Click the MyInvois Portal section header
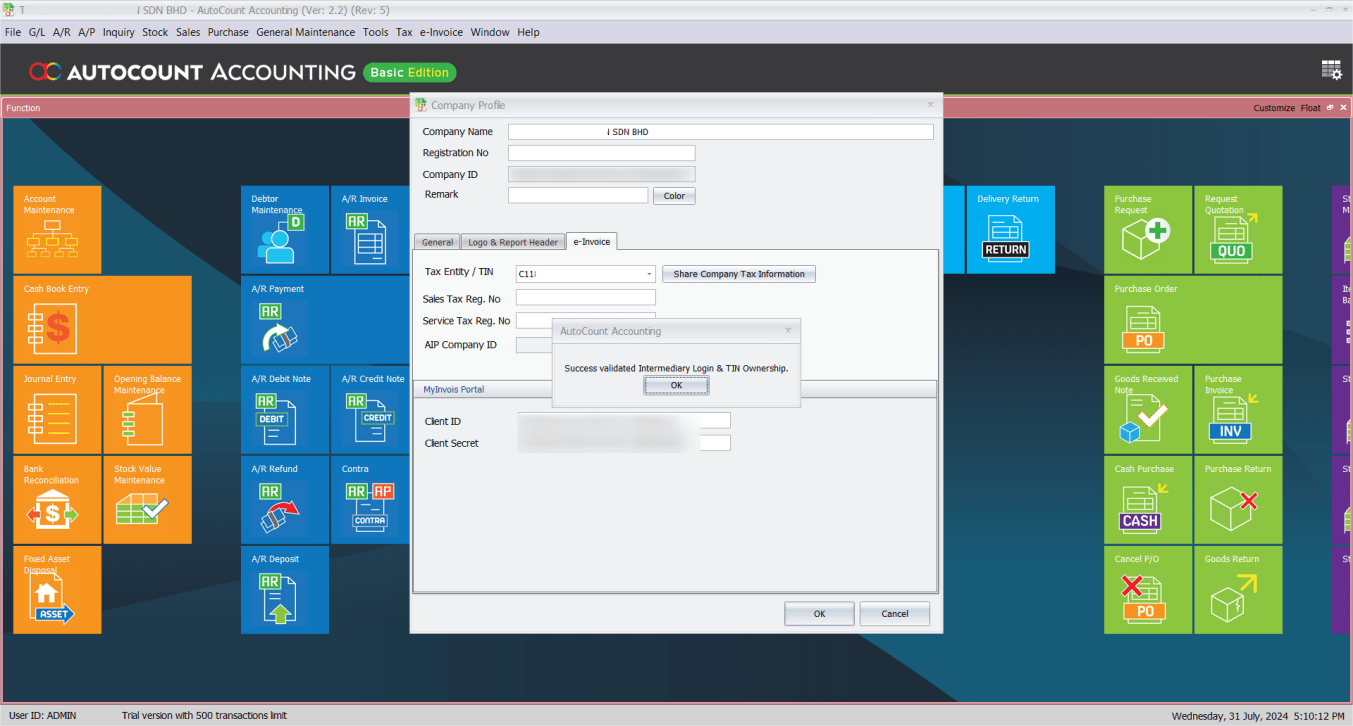This screenshot has height=726, width=1353. [x=675, y=389]
